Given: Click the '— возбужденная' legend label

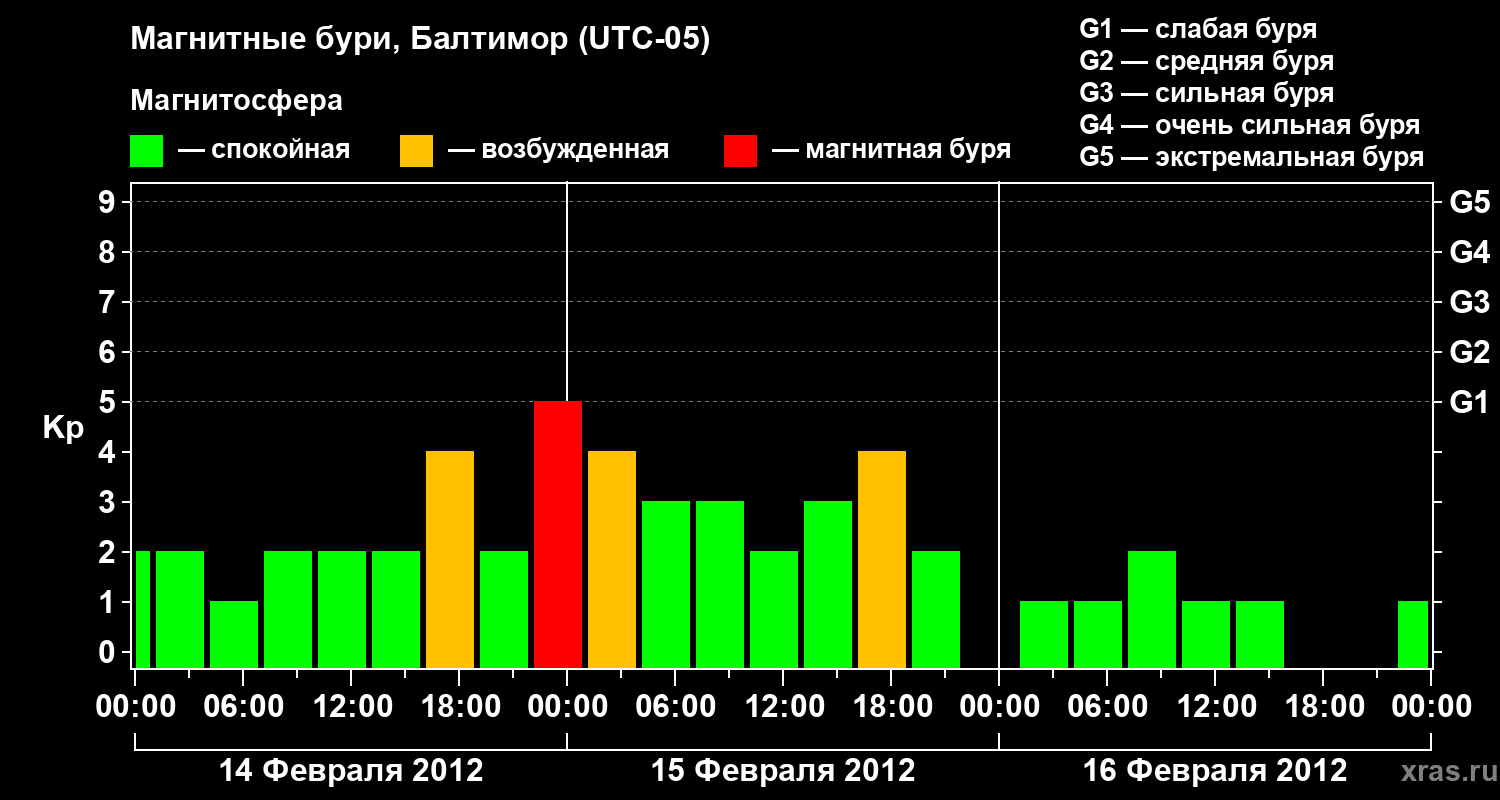Looking at the screenshot, I should coord(558,150).
